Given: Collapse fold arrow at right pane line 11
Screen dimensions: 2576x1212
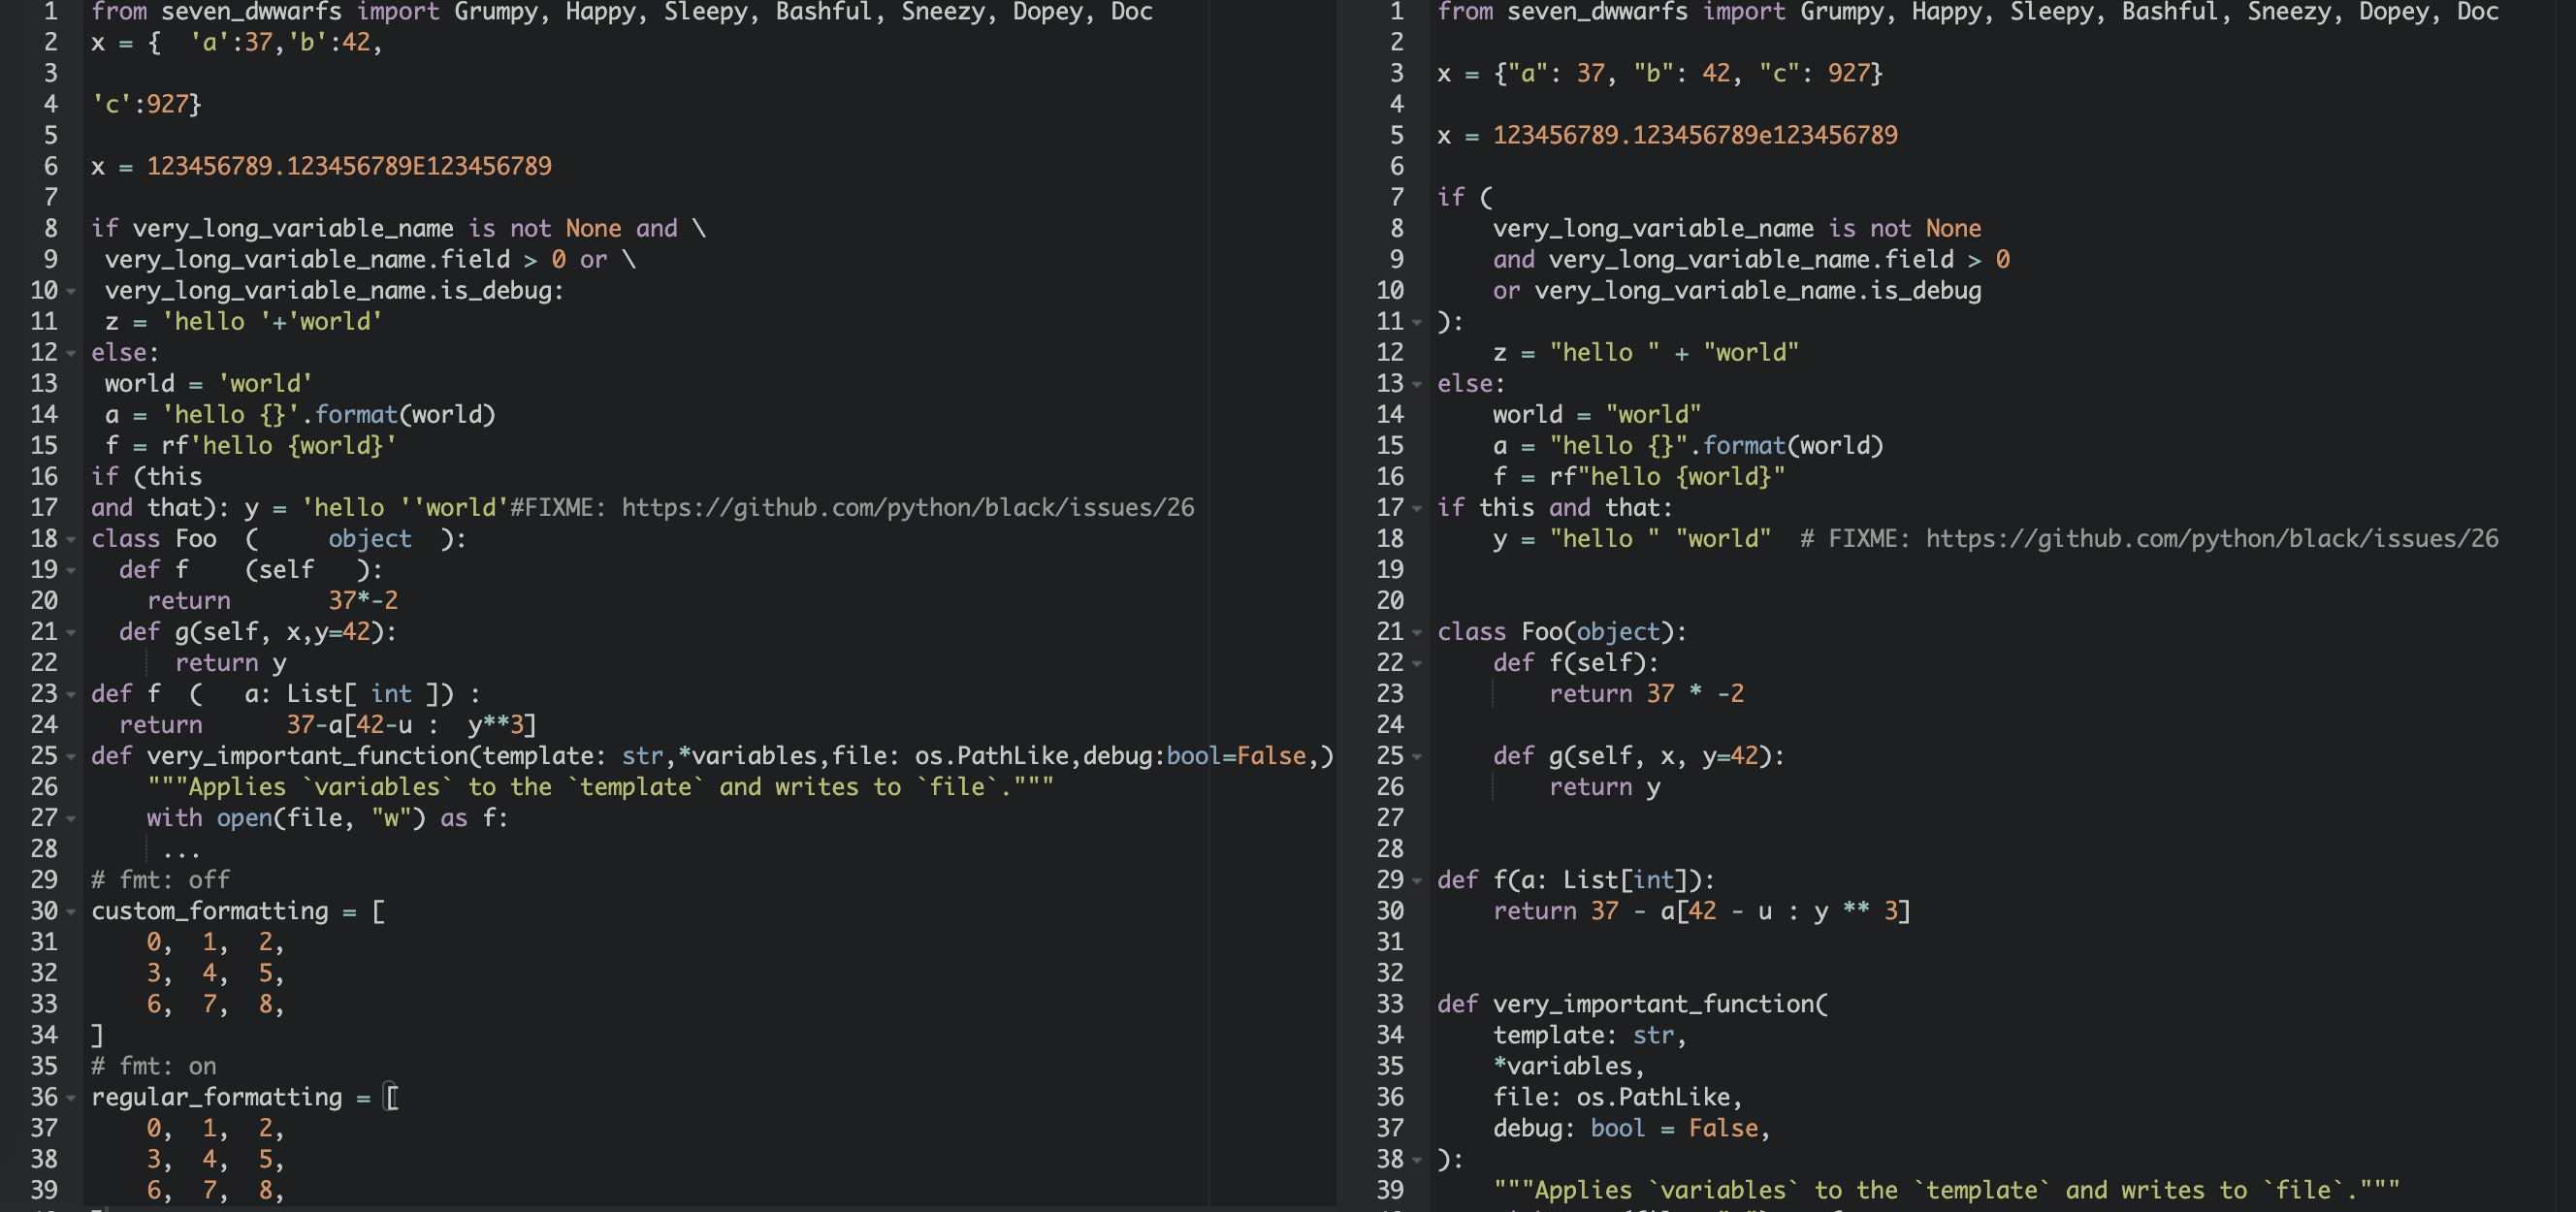Looking at the screenshot, I should point(1417,322).
